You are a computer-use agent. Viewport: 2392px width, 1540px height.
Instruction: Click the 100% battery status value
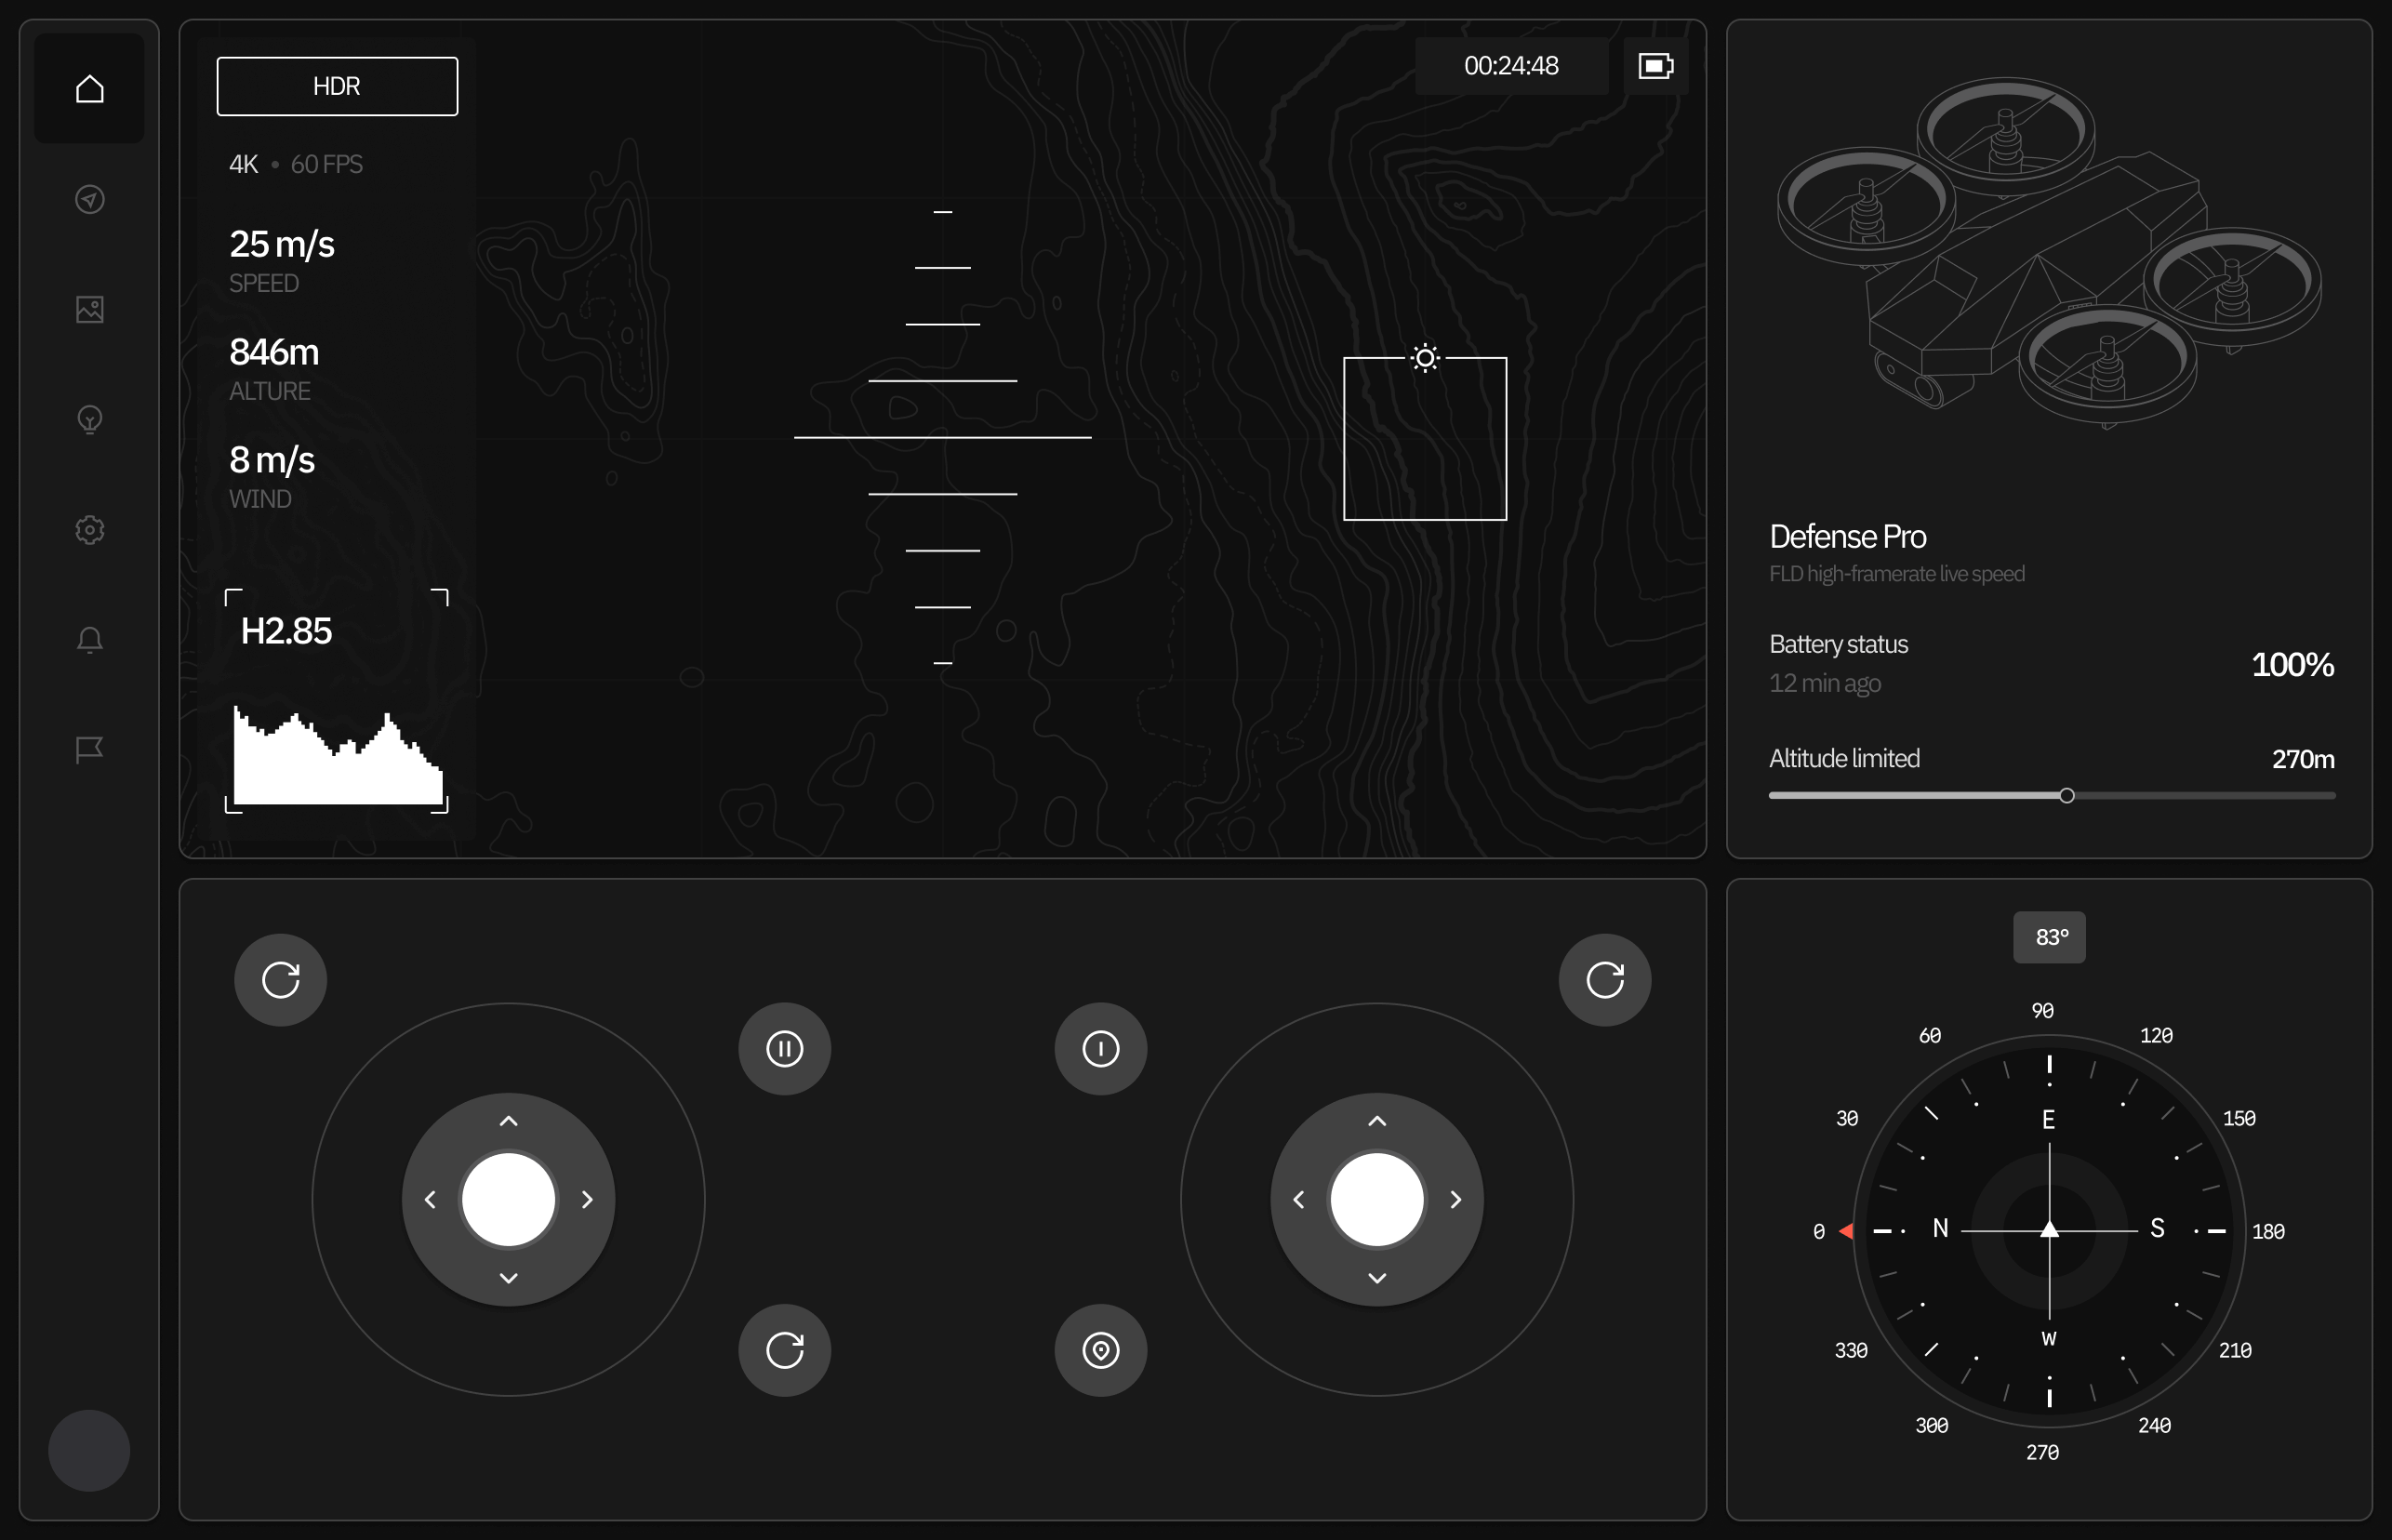2292,665
